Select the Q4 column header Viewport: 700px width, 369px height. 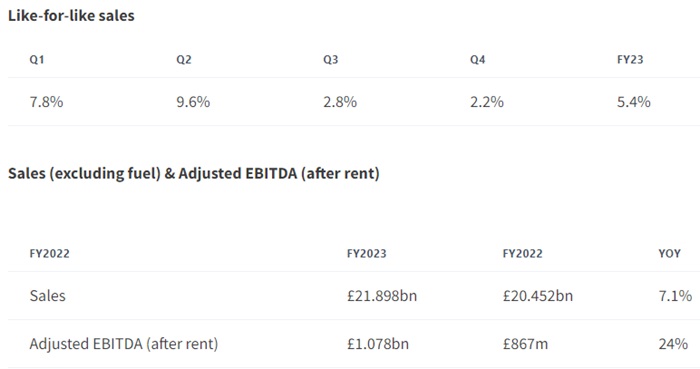coord(477,59)
